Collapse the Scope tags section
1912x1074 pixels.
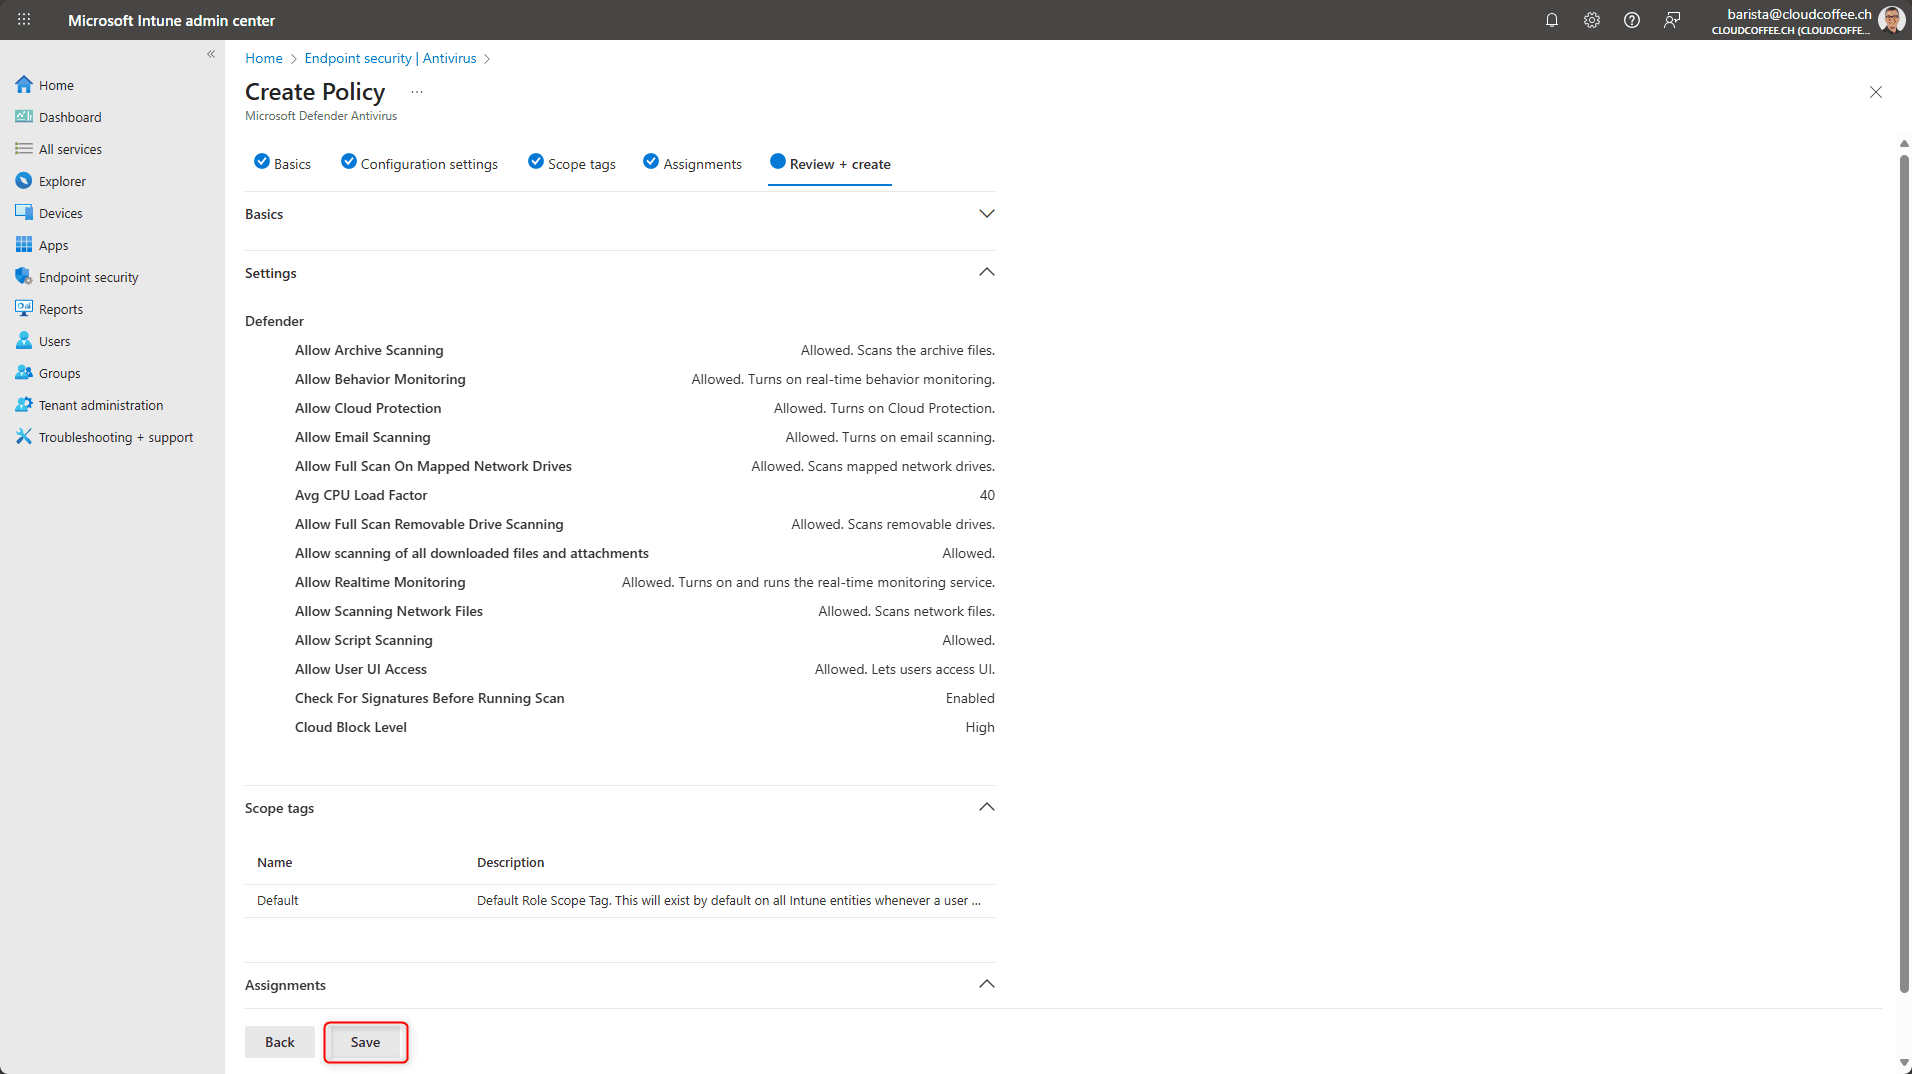click(x=986, y=807)
